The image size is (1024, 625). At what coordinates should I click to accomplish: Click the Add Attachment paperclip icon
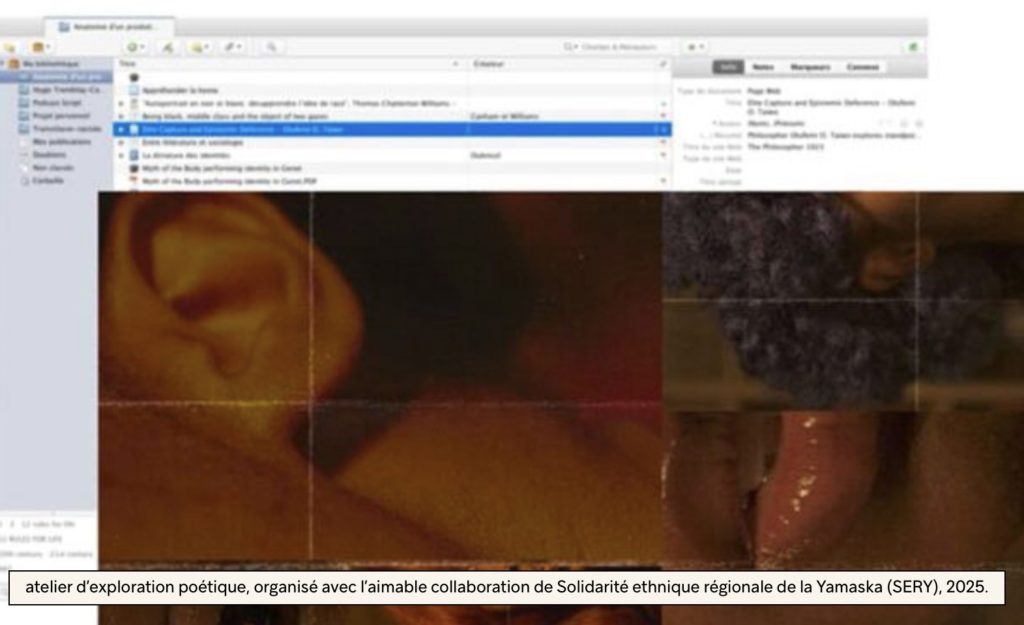[233, 47]
